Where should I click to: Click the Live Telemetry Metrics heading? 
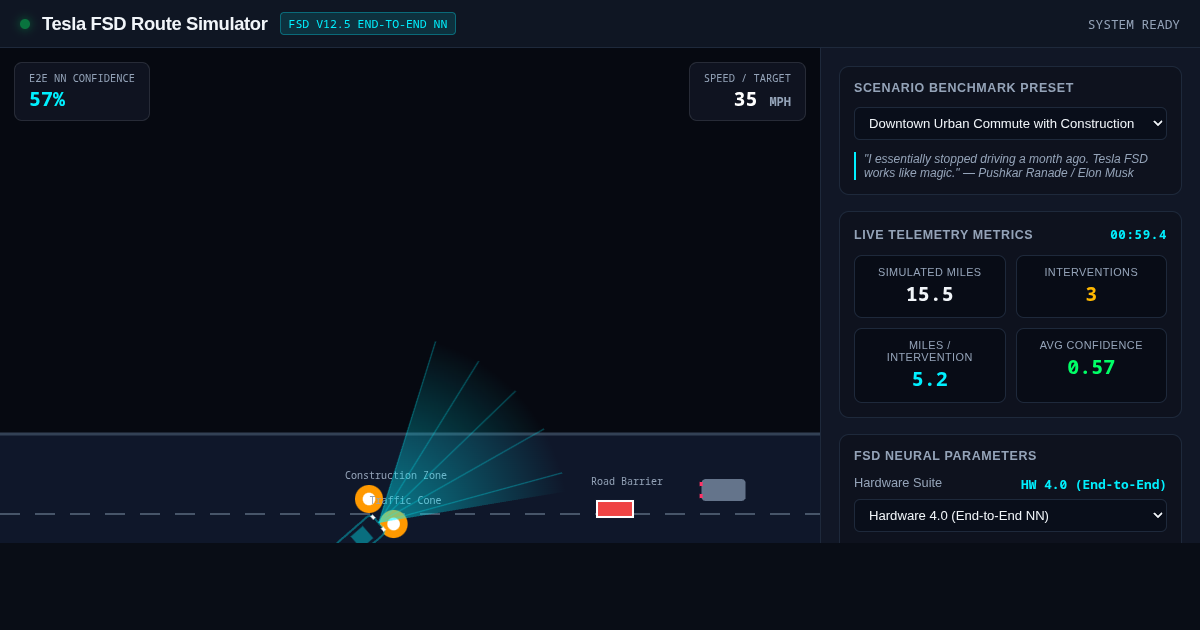(x=943, y=235)
